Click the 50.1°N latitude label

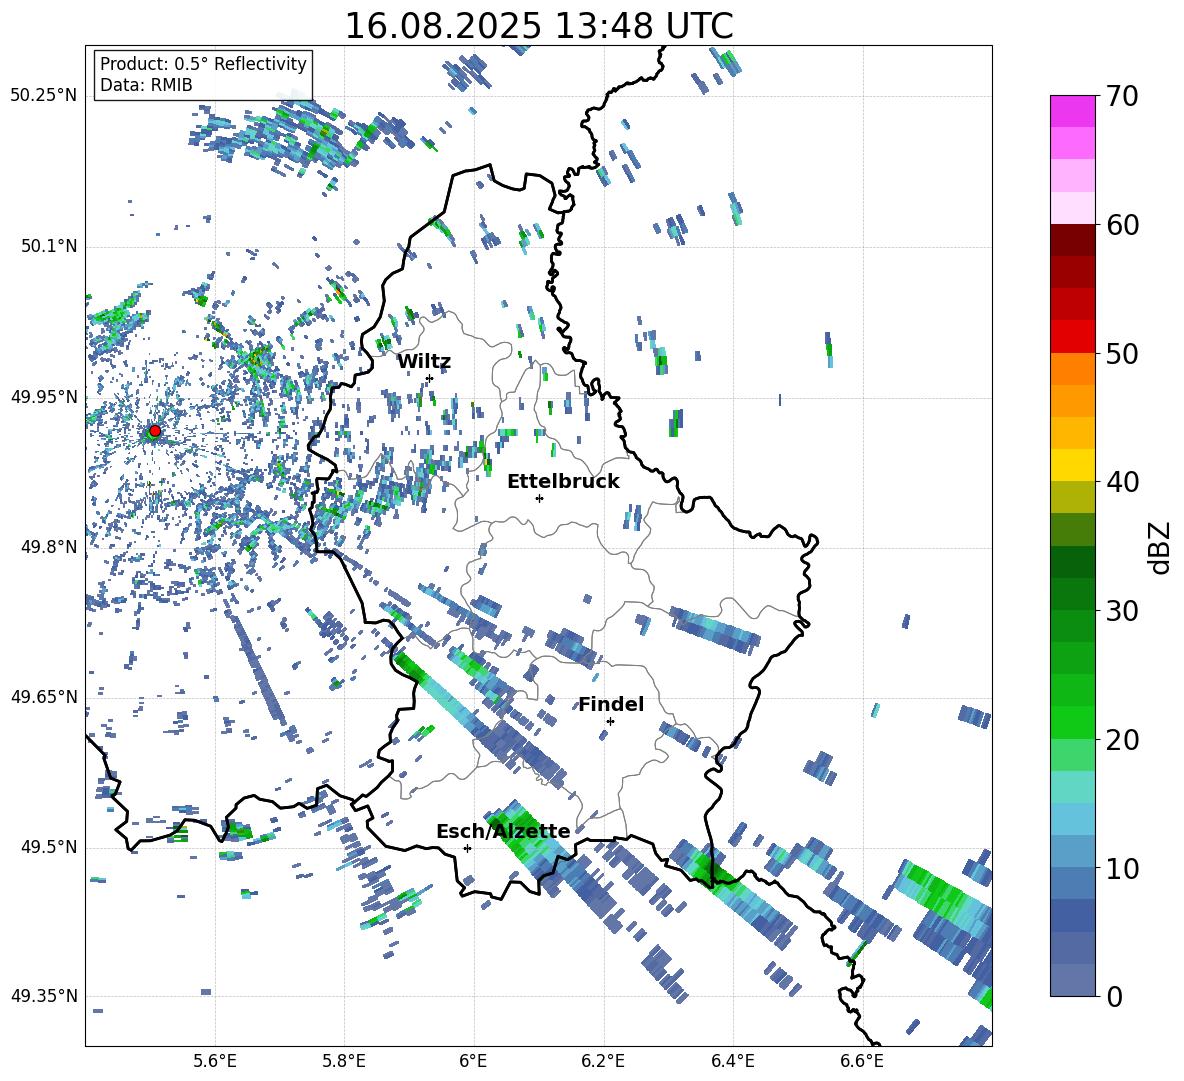pyautogui.click(x=48, y=246)
